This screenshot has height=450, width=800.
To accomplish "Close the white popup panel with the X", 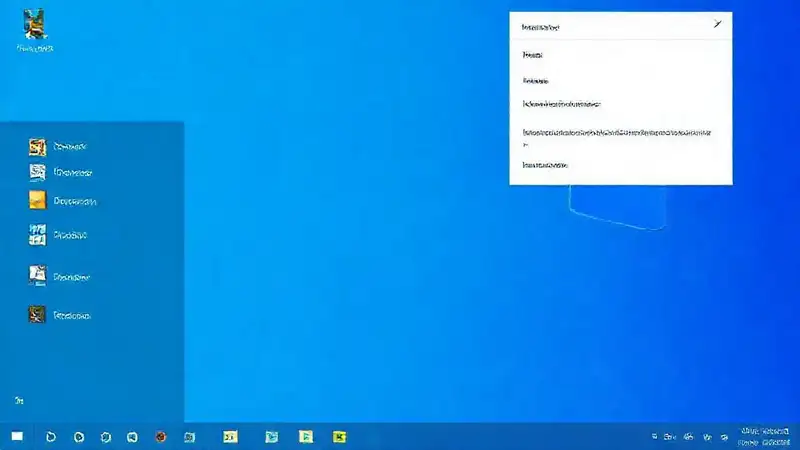I will click(717, 24).
